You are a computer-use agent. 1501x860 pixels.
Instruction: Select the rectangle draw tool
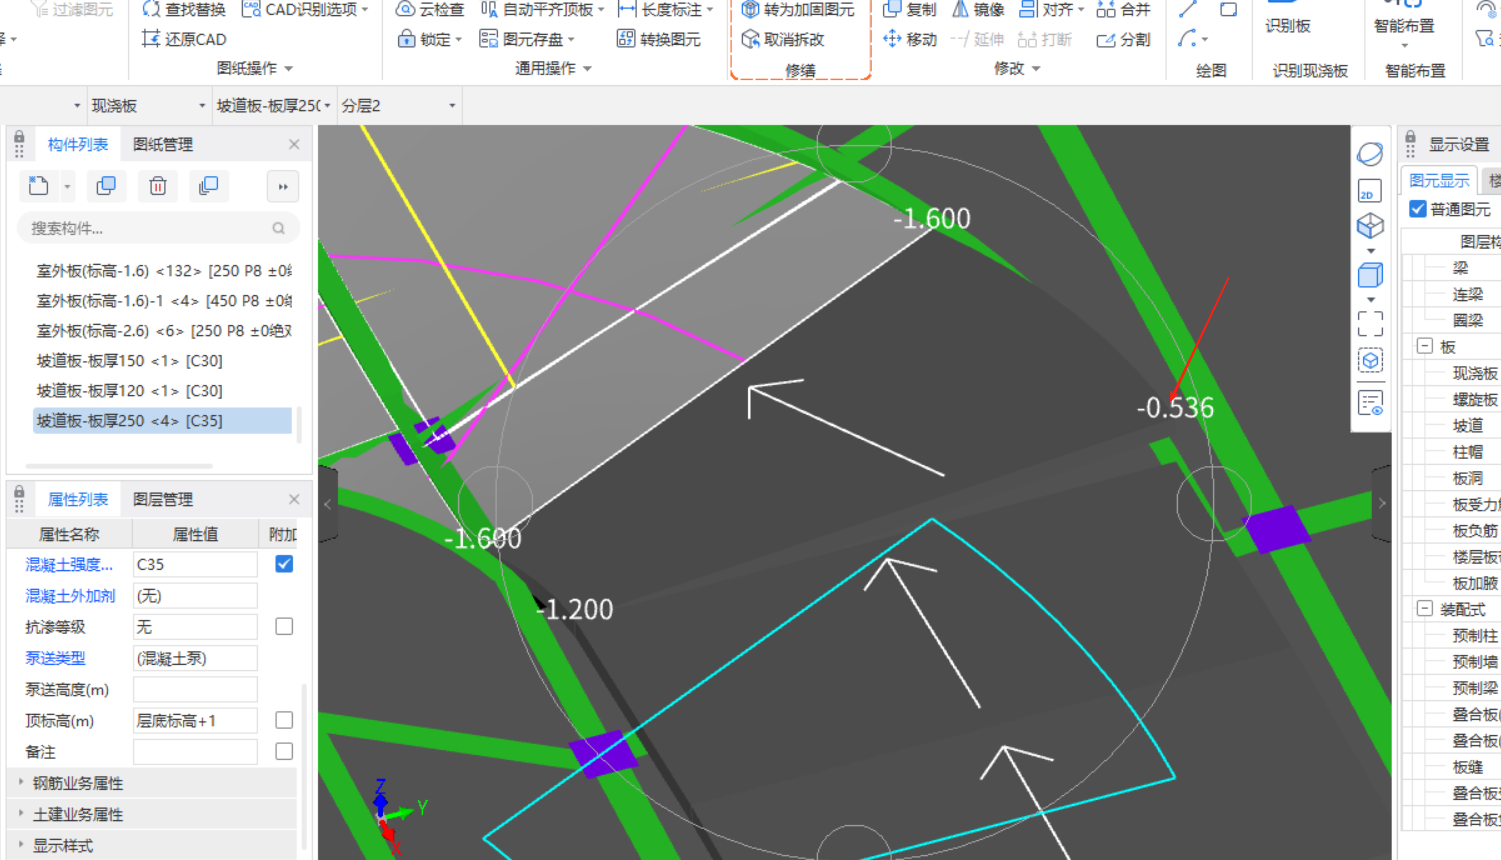1229,9
